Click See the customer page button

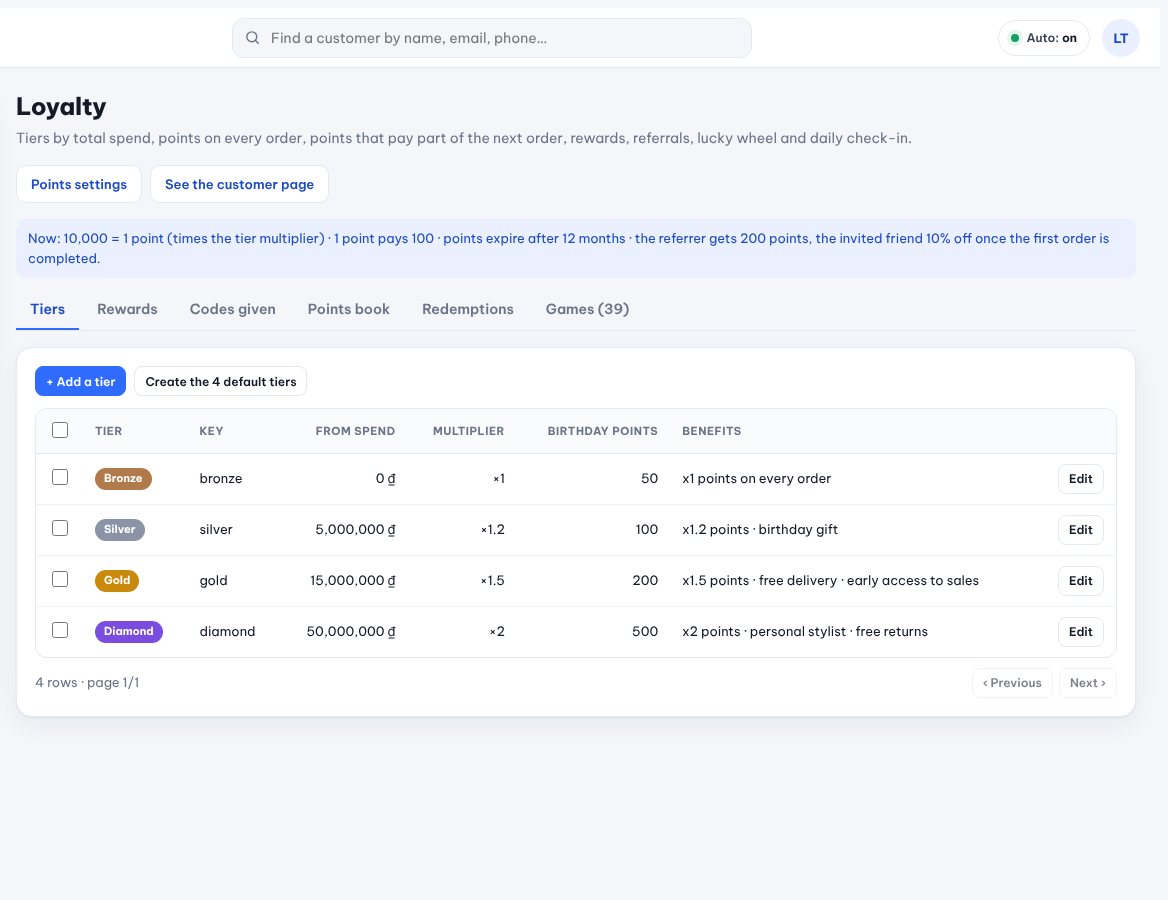point(239,184)
